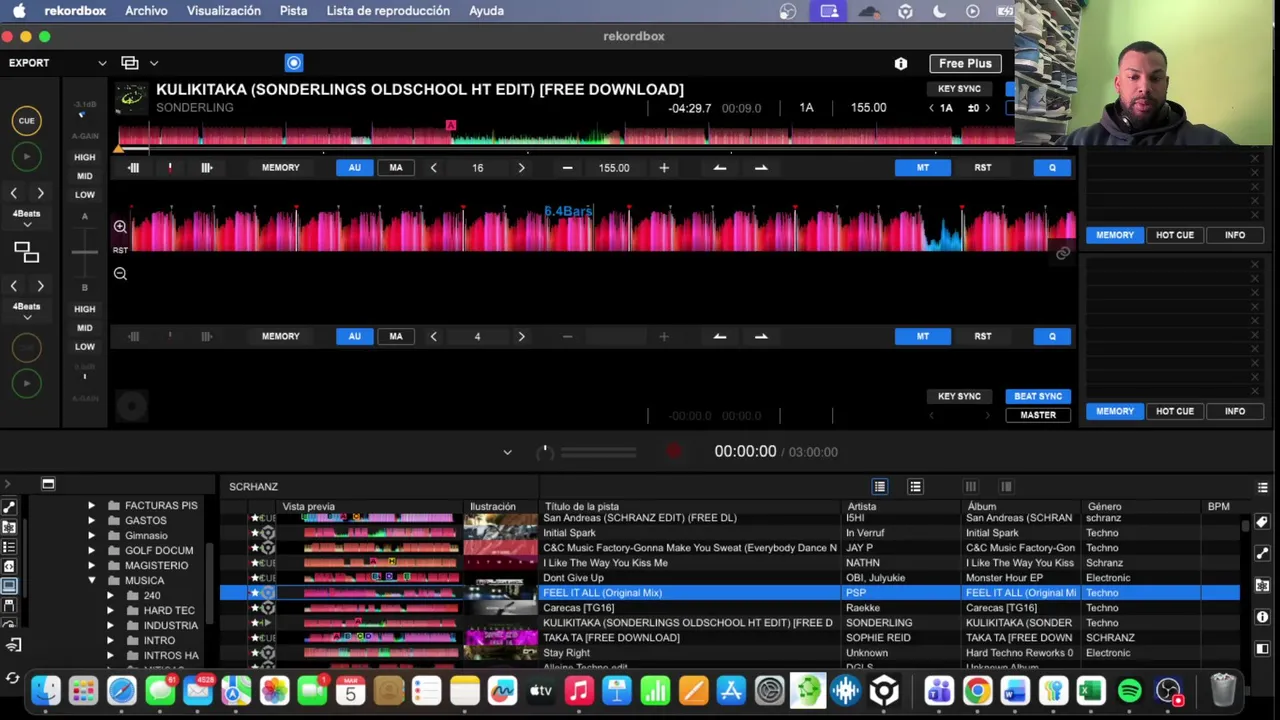Open the Pista menu
The image size is (1280, 720).
pos(293,11)
